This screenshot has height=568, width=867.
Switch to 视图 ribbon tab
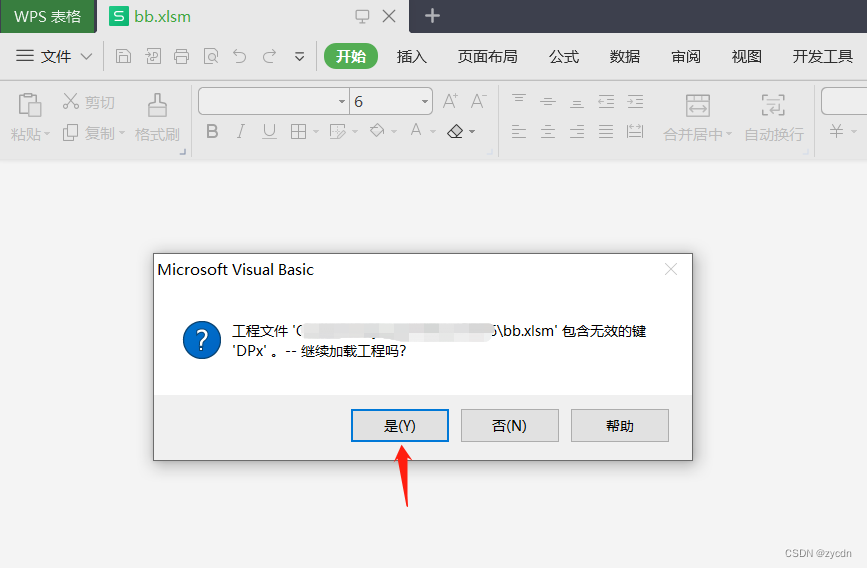[x=746, y=56]
